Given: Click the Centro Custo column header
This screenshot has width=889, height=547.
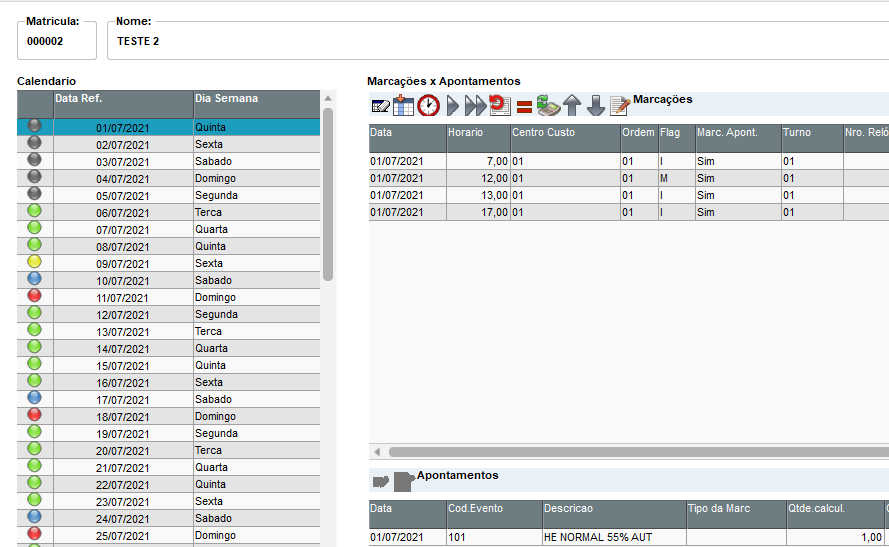Looking at the screenshot, I should [x=565, y=138].
